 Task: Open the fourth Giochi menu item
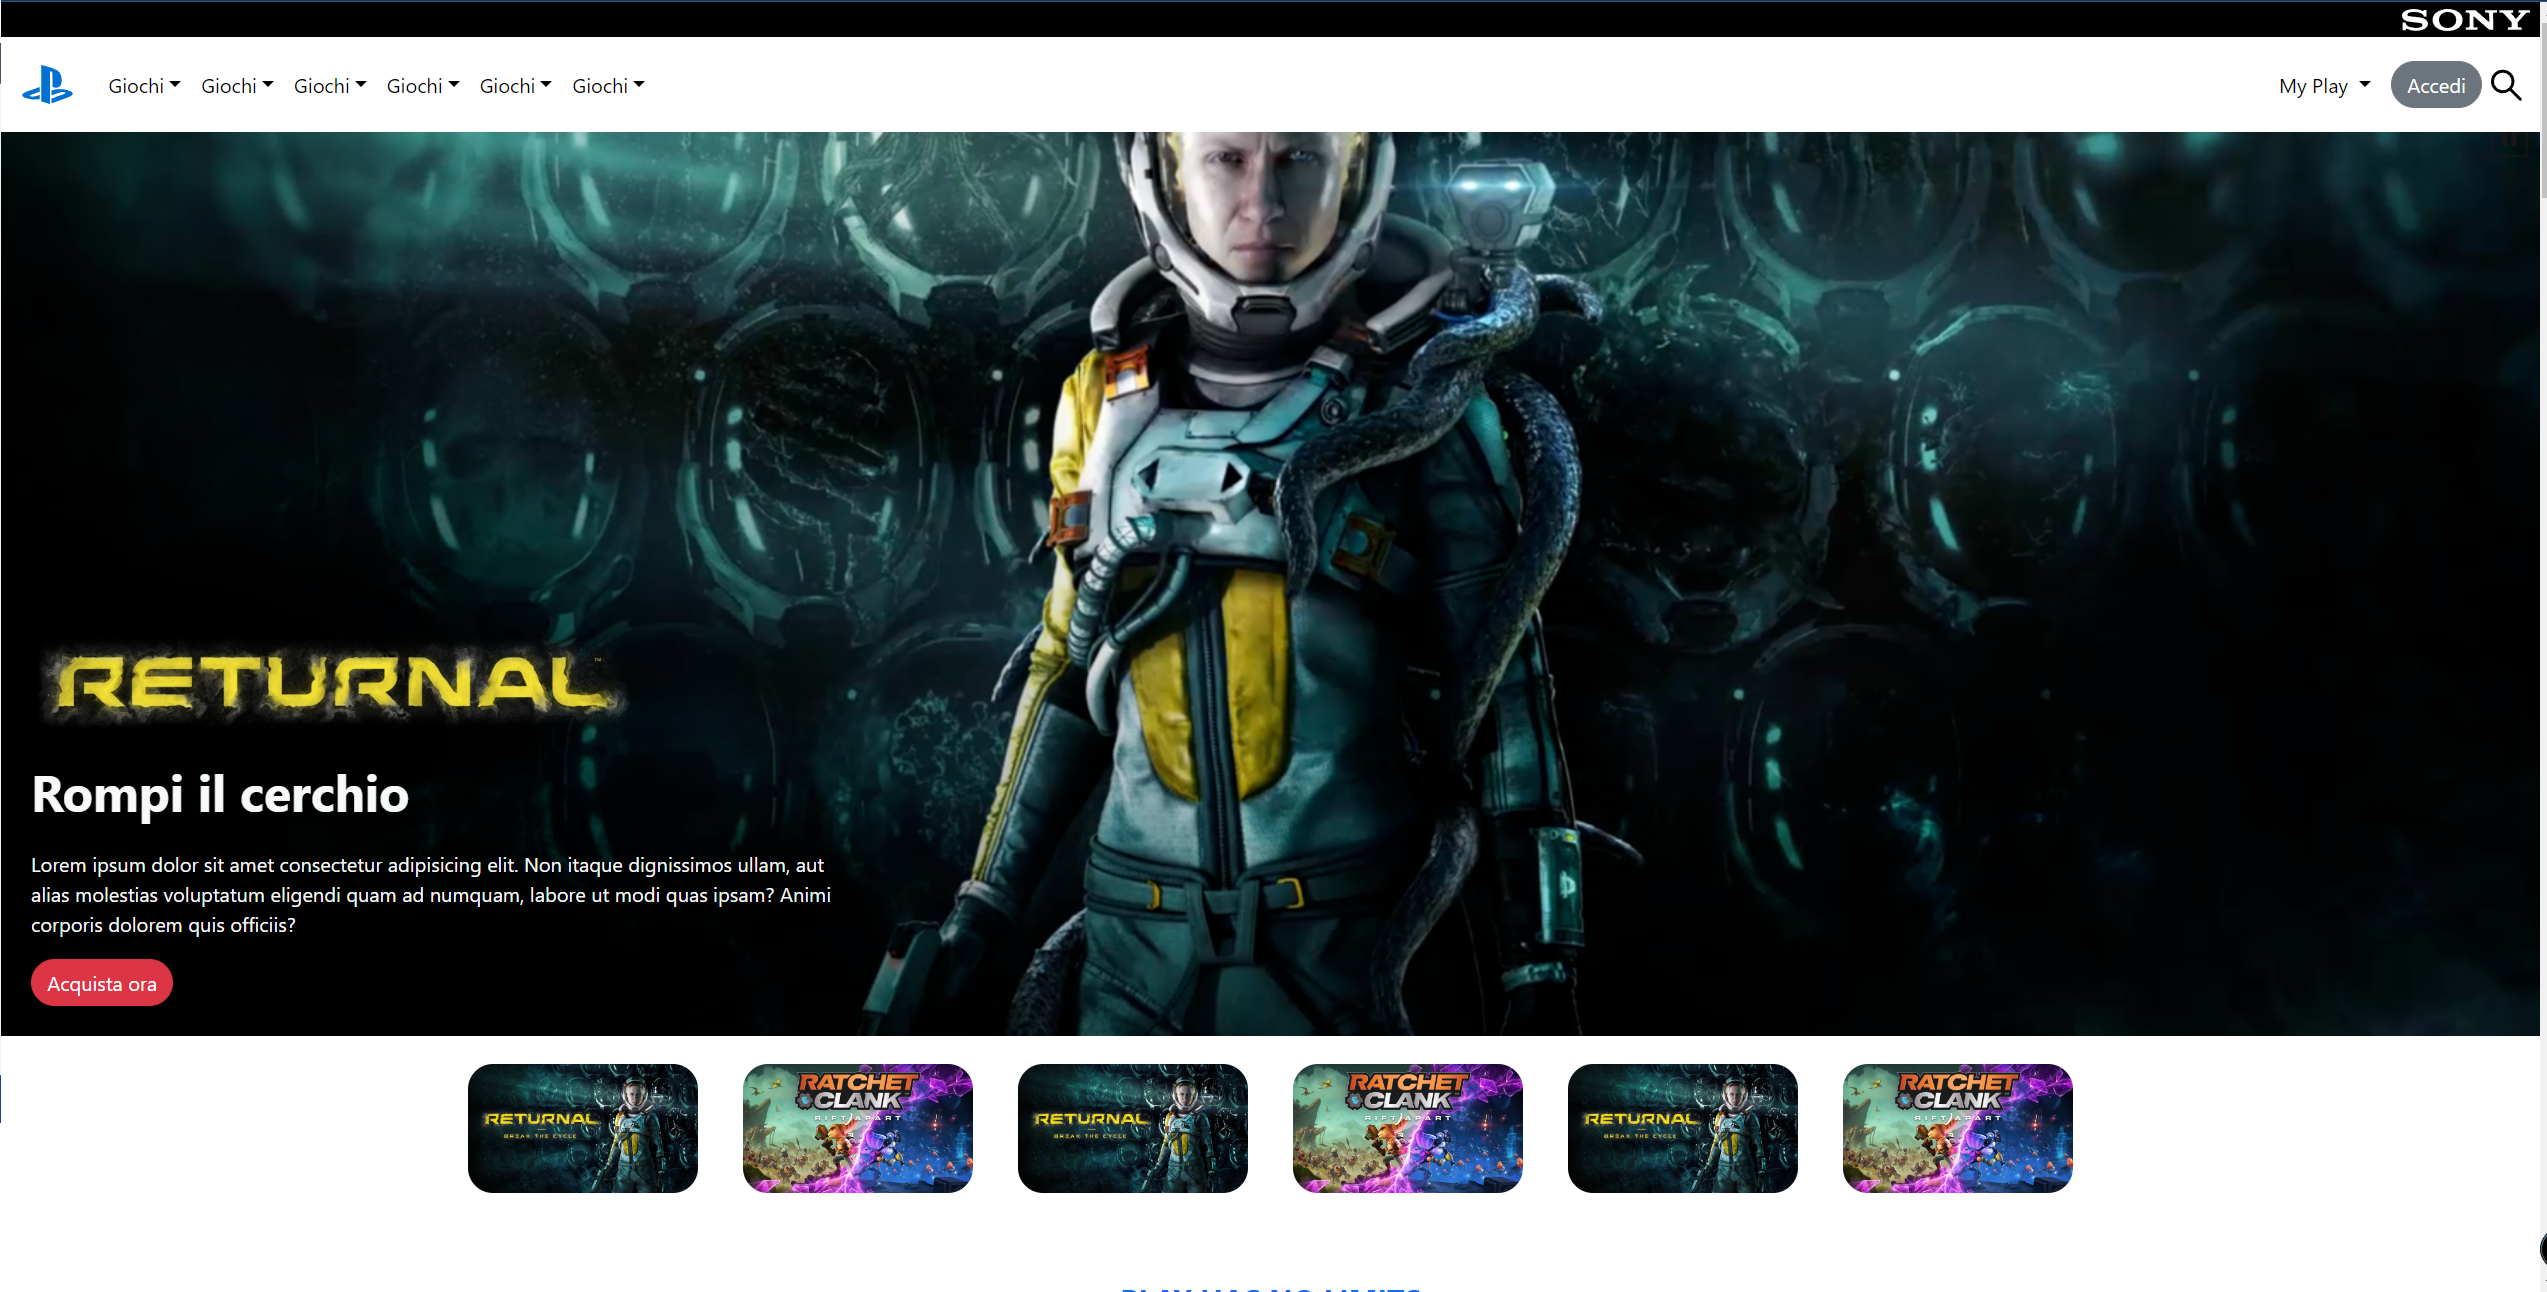tap(423, 86)
